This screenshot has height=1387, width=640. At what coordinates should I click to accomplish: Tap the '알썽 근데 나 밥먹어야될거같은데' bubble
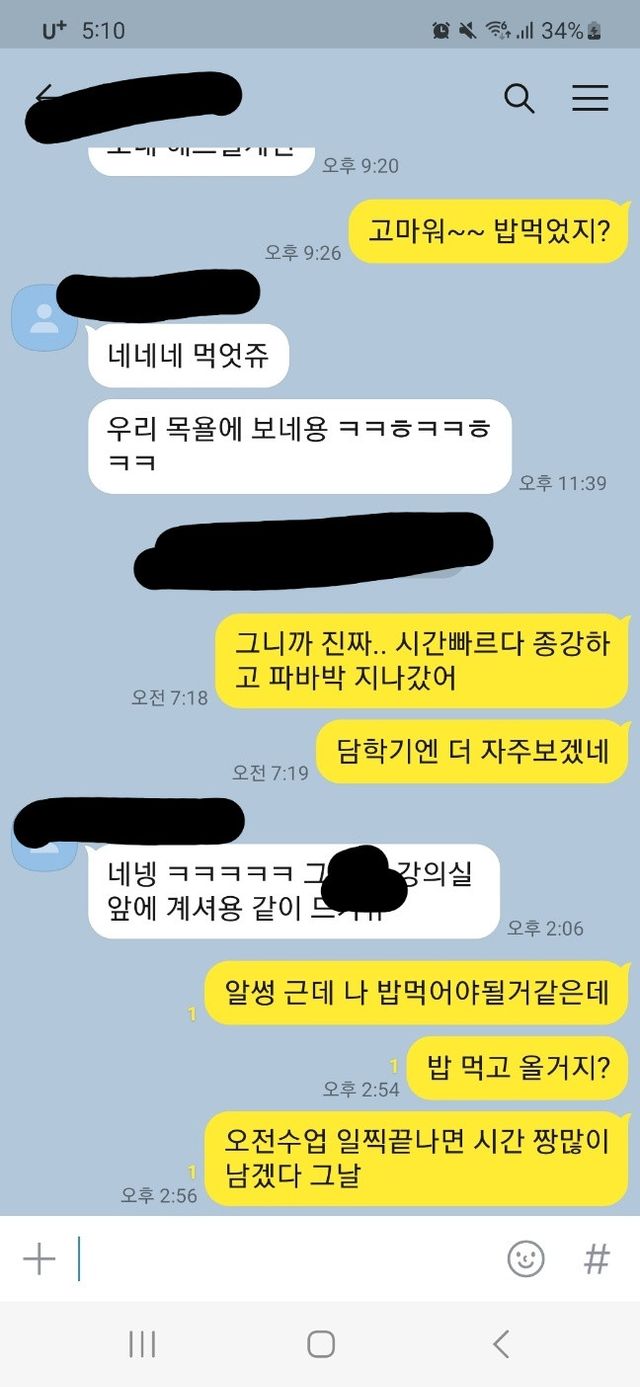pos(417,994)
